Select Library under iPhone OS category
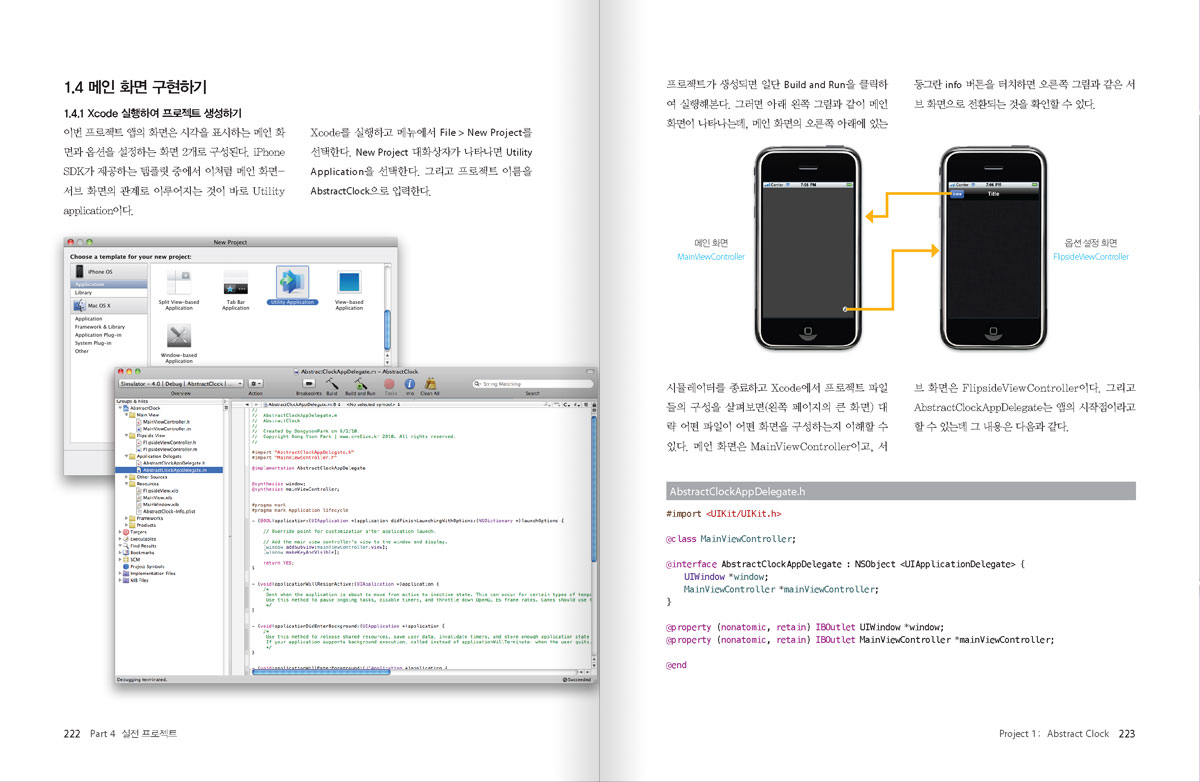The height and width of the screenshot is (782, 1200). point(83,292)
